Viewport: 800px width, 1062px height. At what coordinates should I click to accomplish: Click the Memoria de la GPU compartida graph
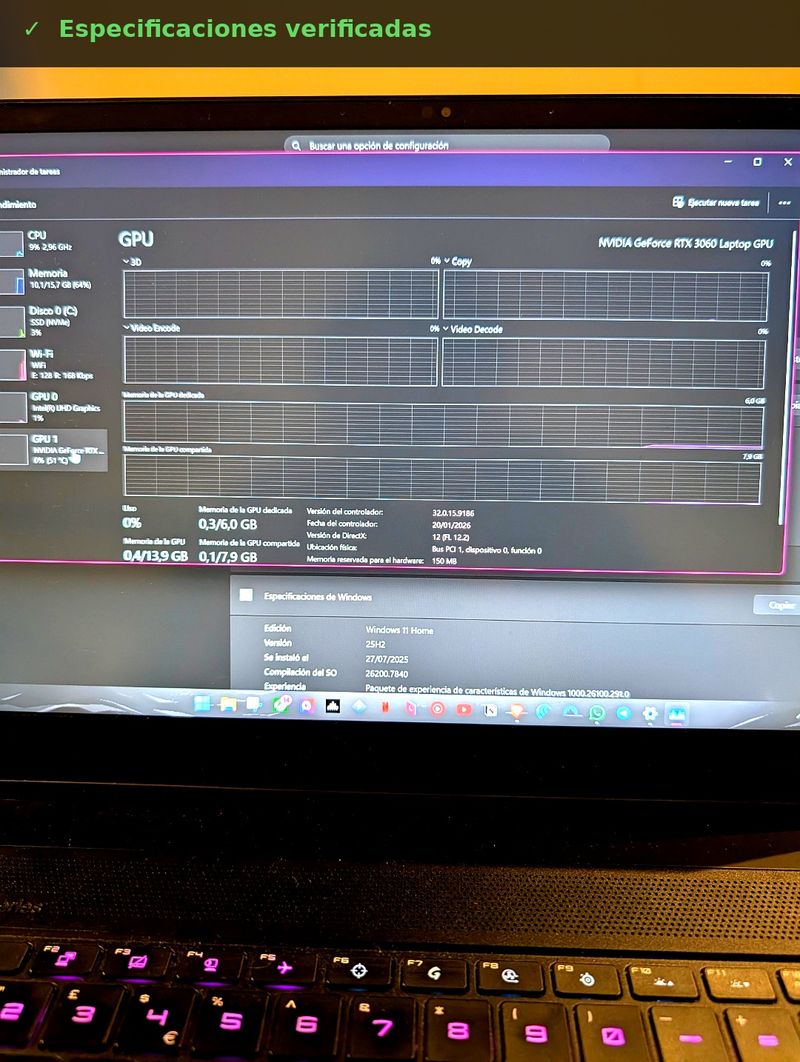click(x=442, y=479)
